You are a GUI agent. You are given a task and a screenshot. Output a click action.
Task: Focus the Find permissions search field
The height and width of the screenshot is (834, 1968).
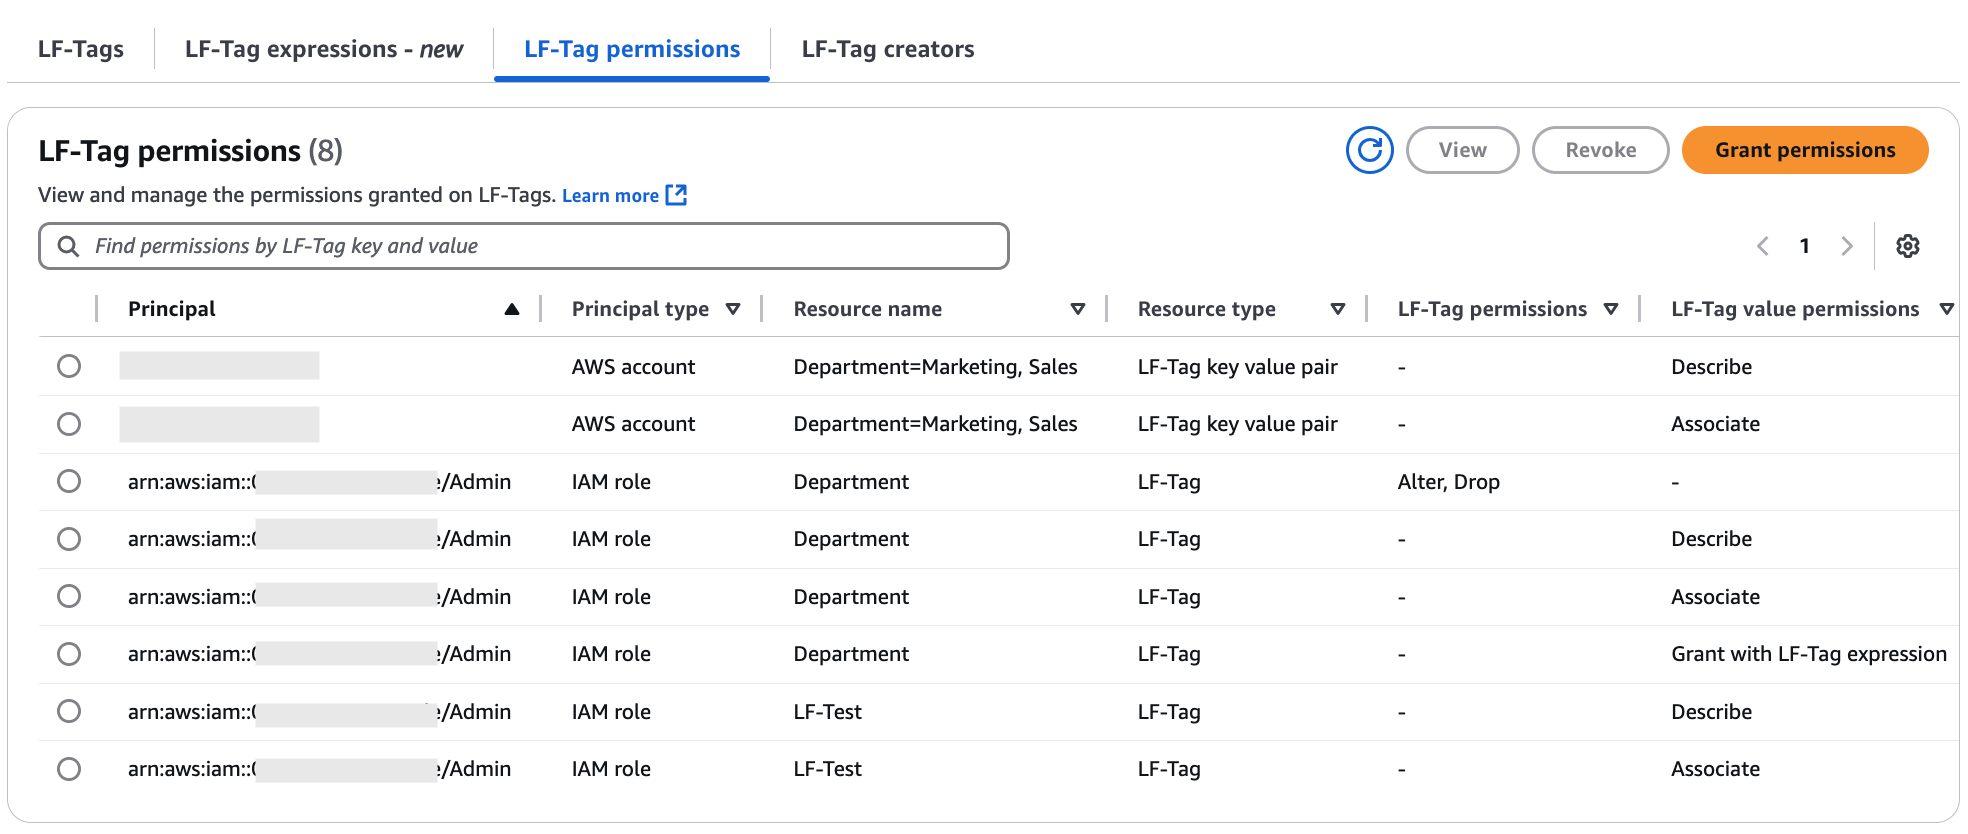pos(540,246)
